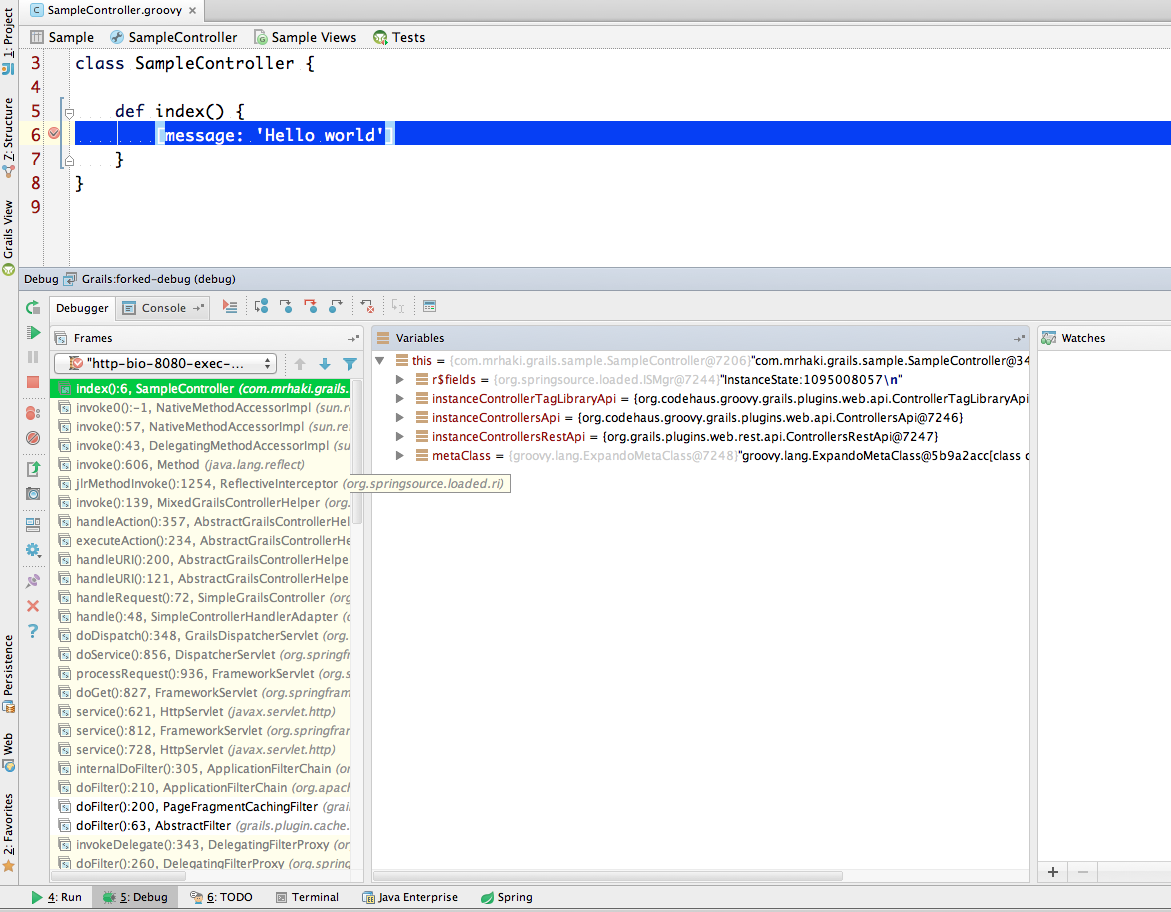1171x912 pixels.
Task: Toggle the breakpoint on line 6
Action: click(x=54, y=134)
